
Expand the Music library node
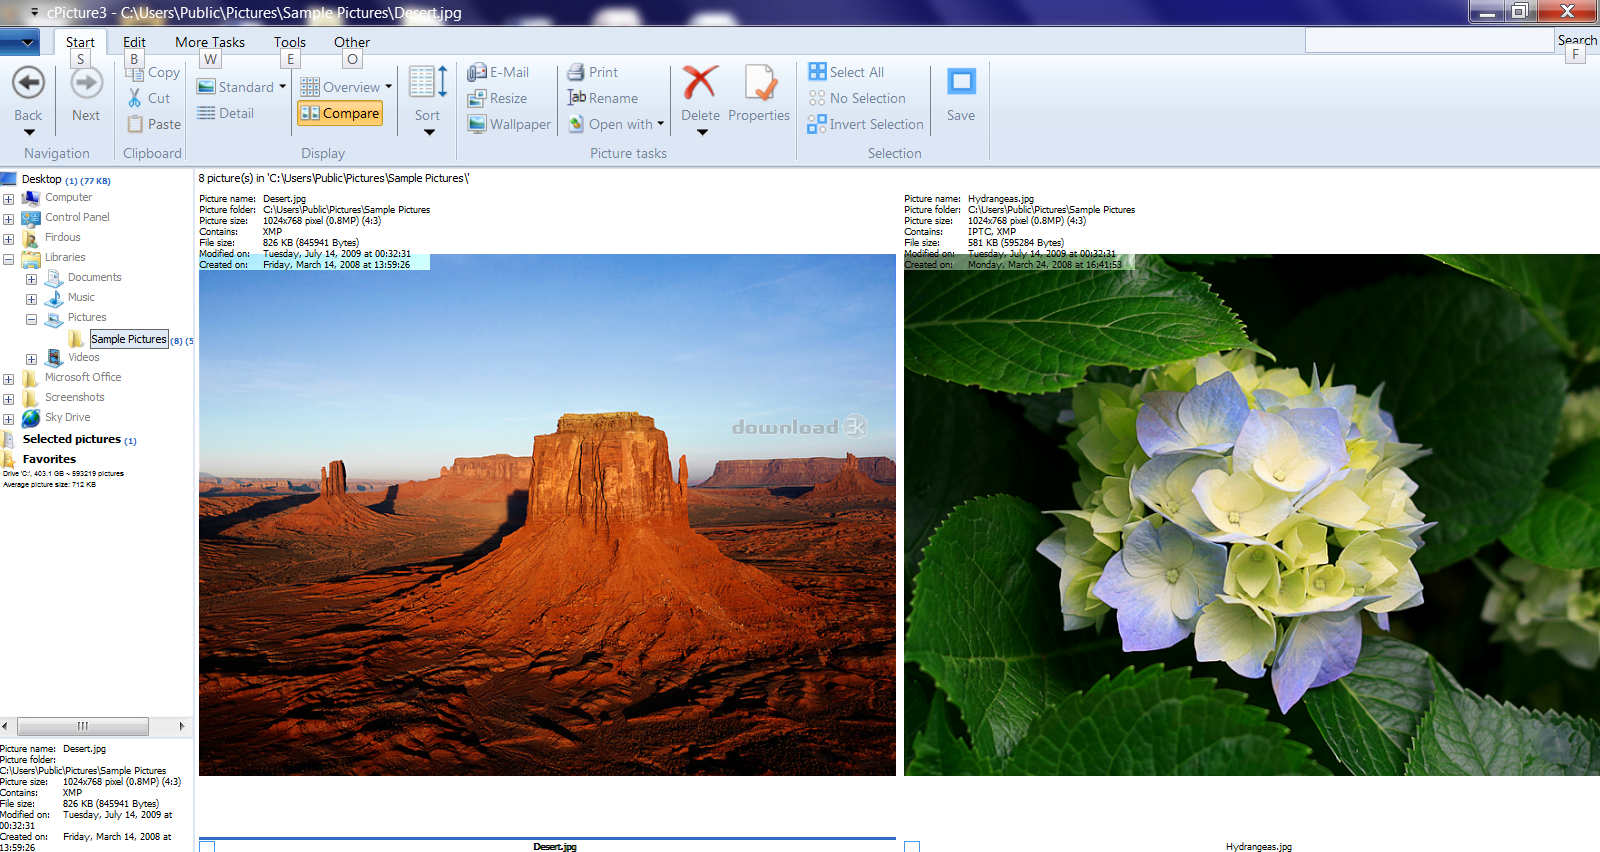pyautogui.click(x=31, y=299)
